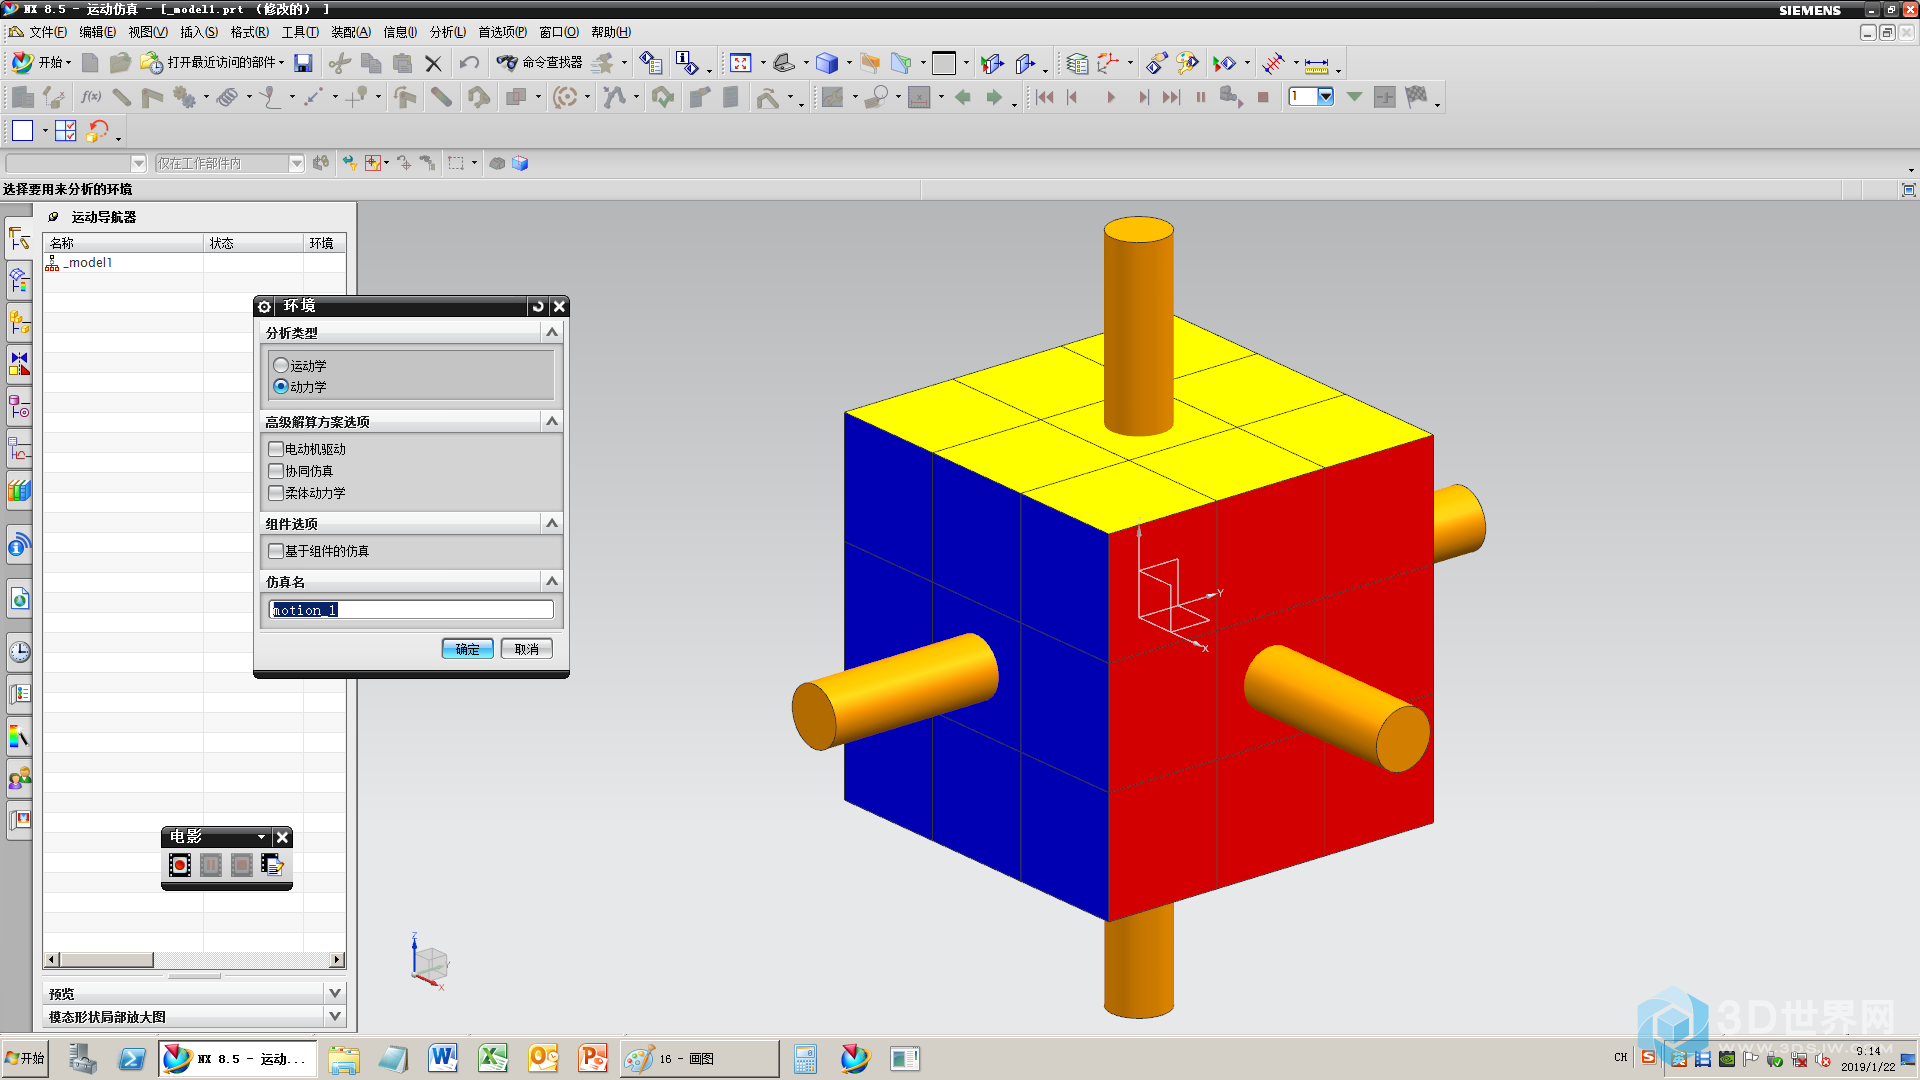Select the _model1 node in navigator
Screen dimensions: 1920x1080
(88, 263)
